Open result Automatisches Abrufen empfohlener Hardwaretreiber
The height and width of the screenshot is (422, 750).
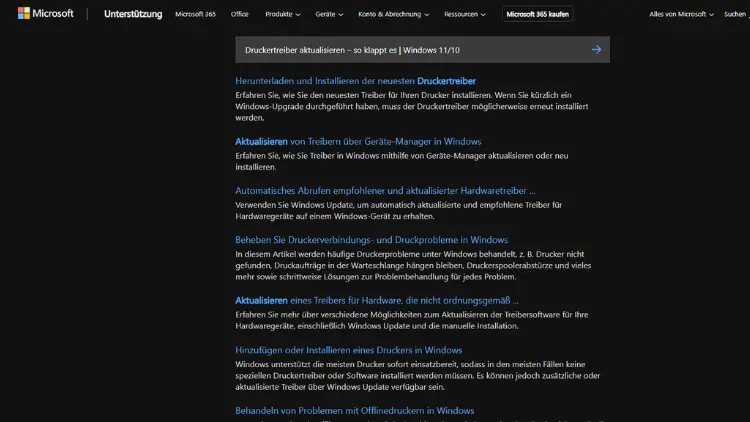pyautogui.click(x=385, y=190)
